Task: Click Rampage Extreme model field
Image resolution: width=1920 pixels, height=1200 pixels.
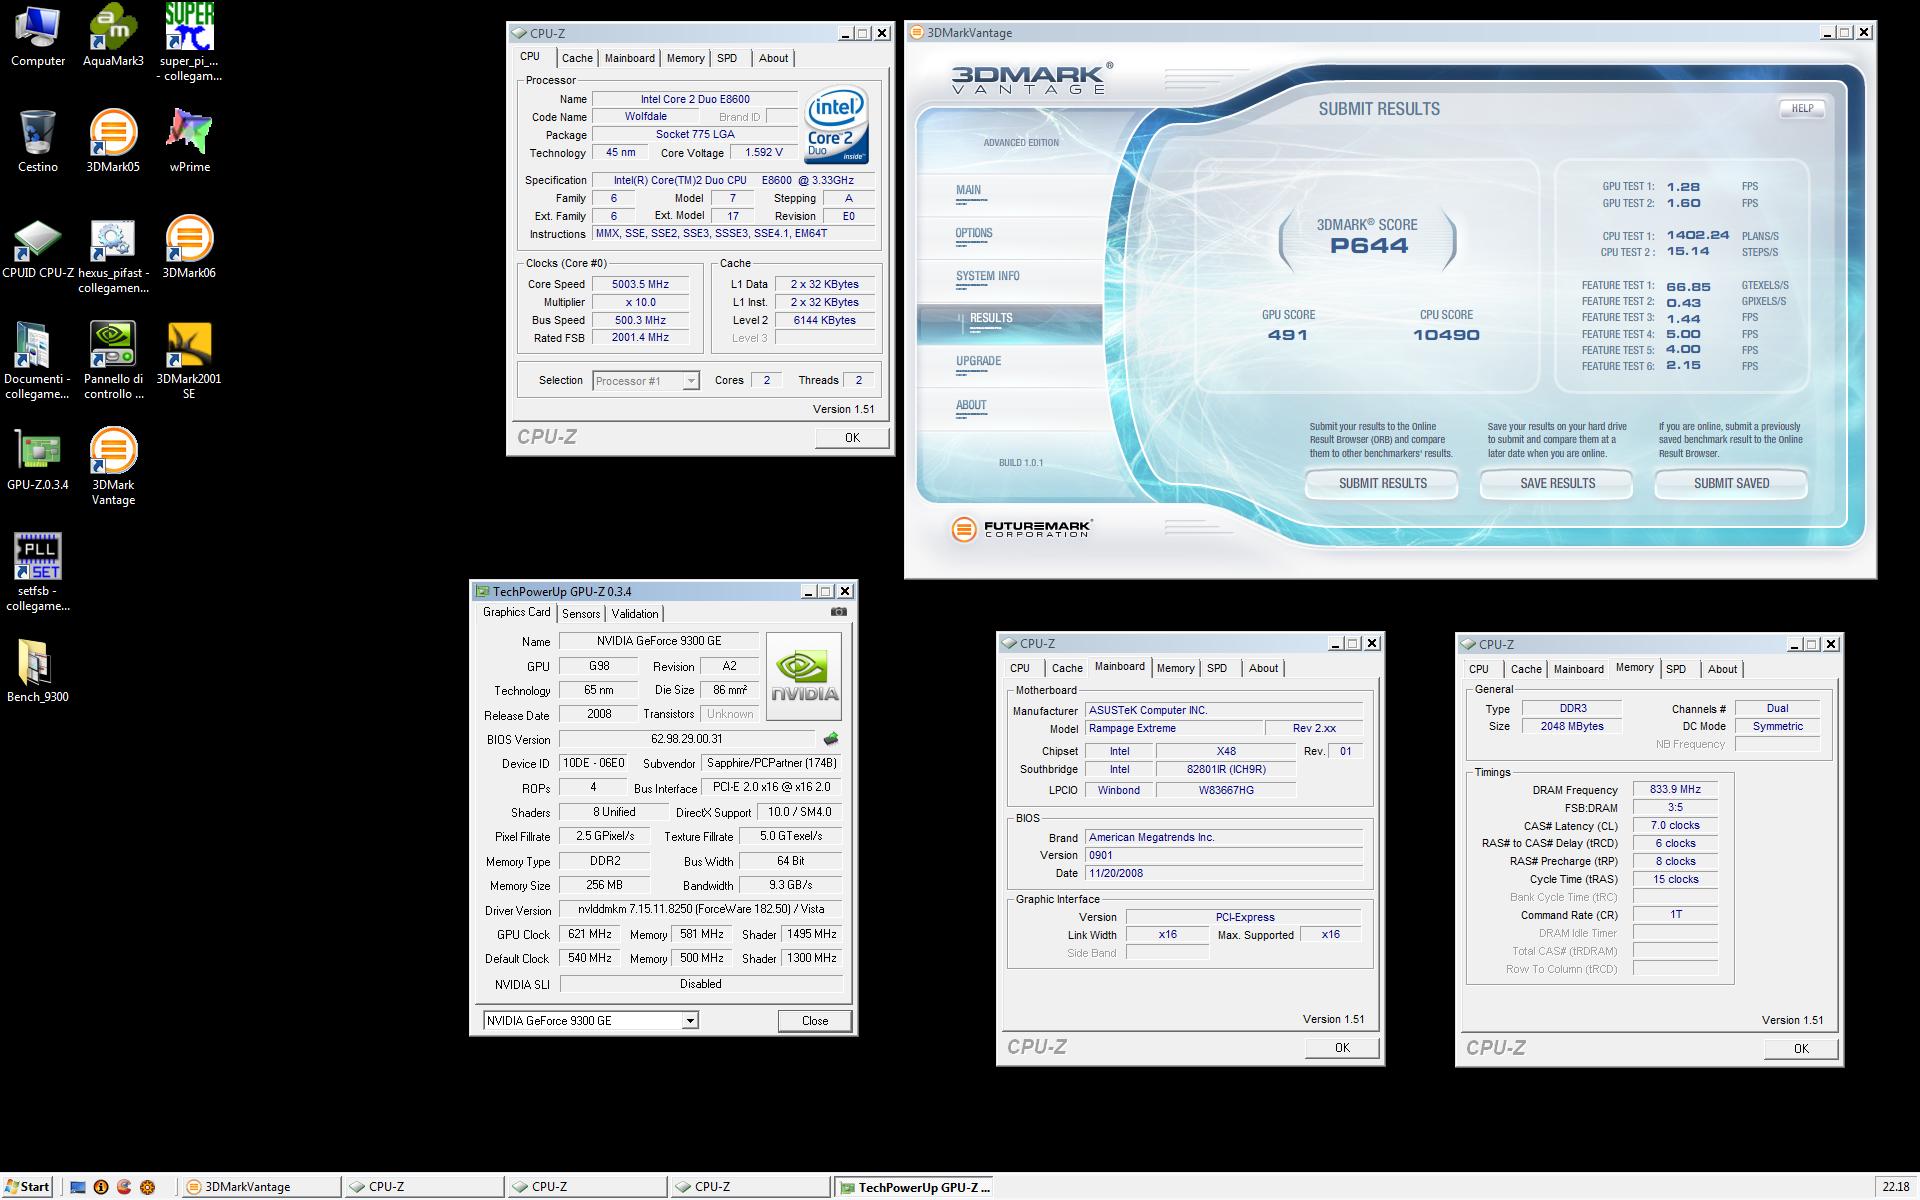Action: pyautogui.click(x=1174, y=729)
